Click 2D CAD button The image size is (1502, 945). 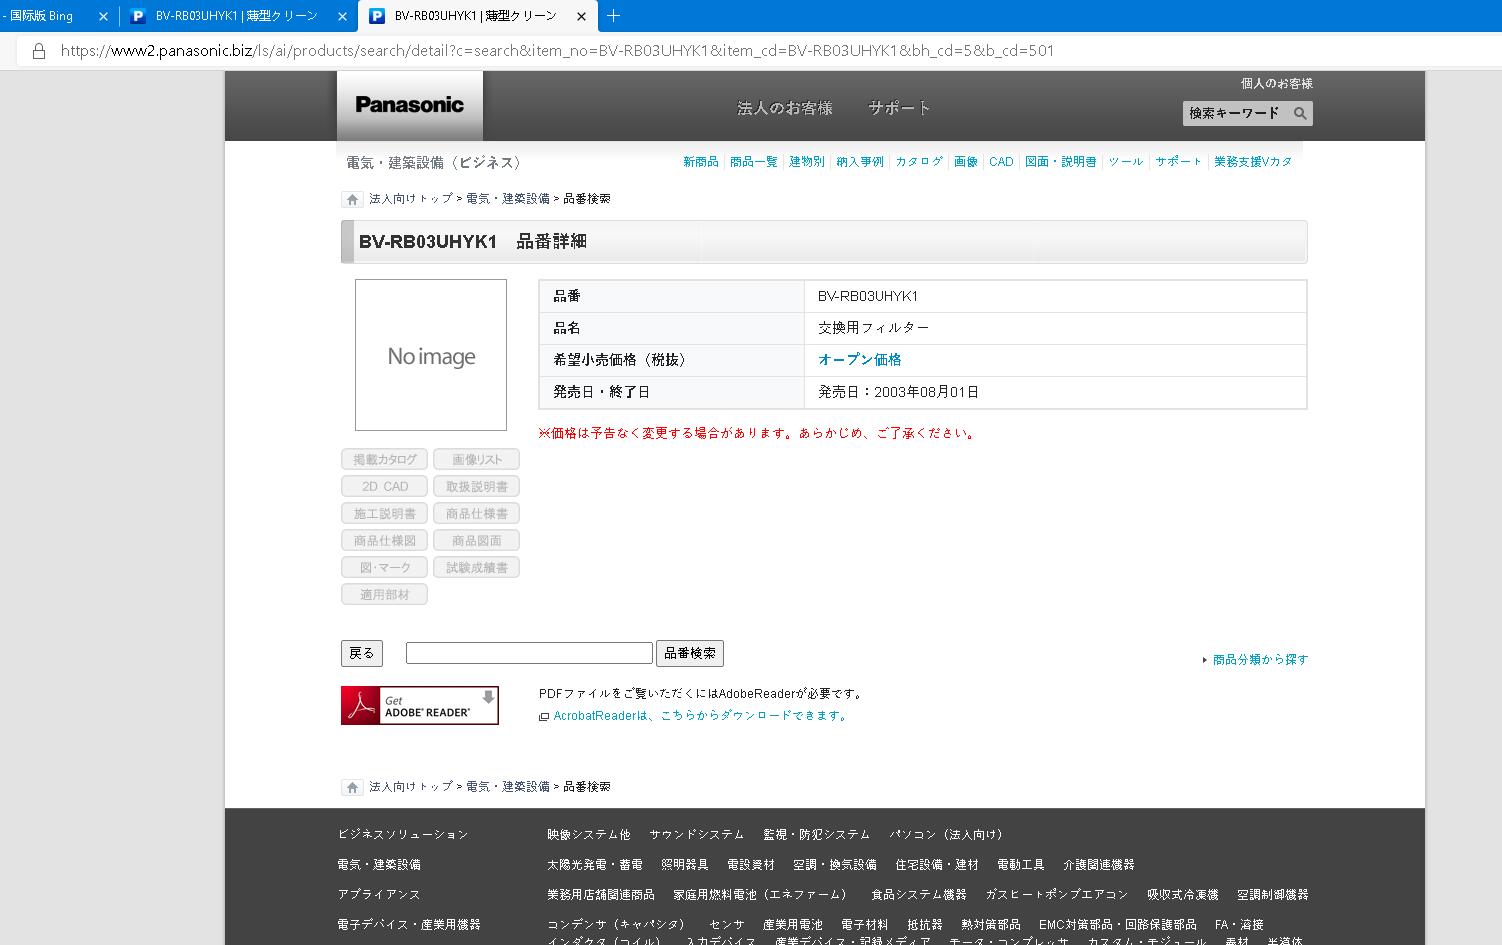[x=385, y=486]
